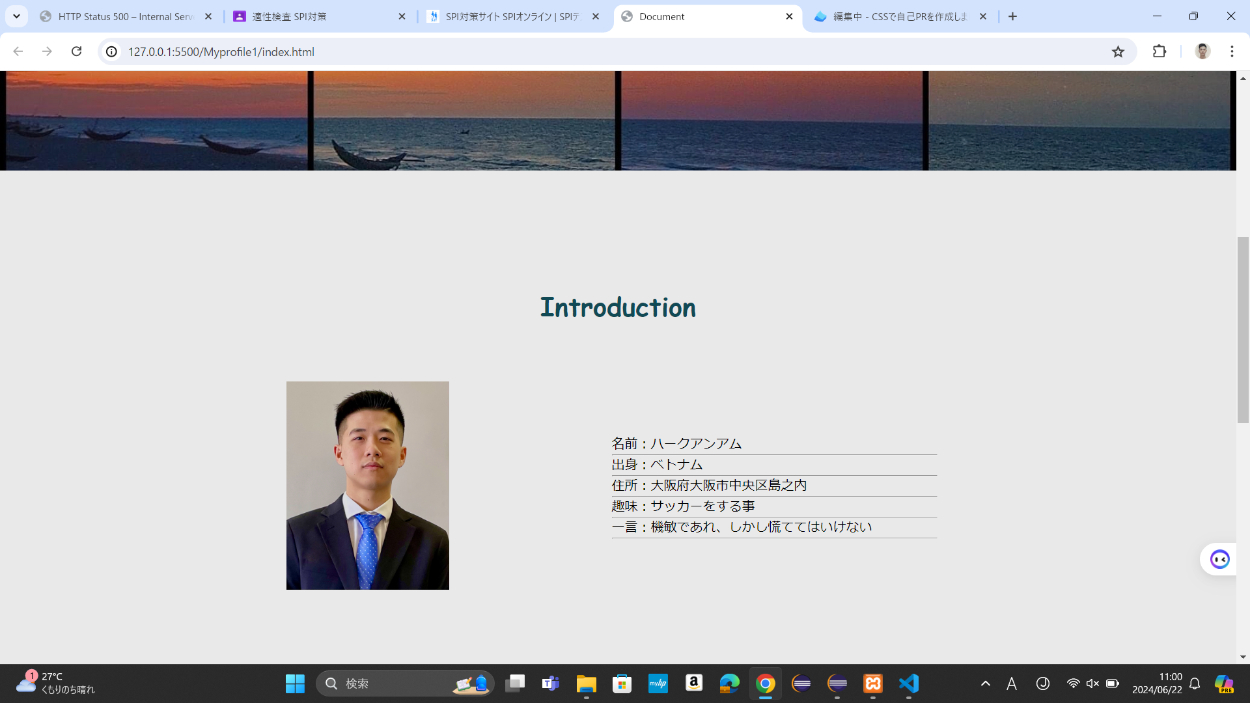The width and height of the screenshot is (1250, 703).
Task: Open the Chrome extensions puzzle icon
Action: point(1159,51)
